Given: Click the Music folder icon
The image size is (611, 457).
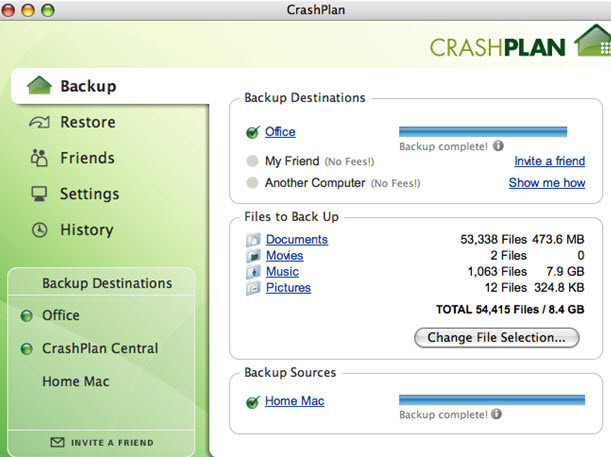Looking at the screenshot, I should 253,272.
